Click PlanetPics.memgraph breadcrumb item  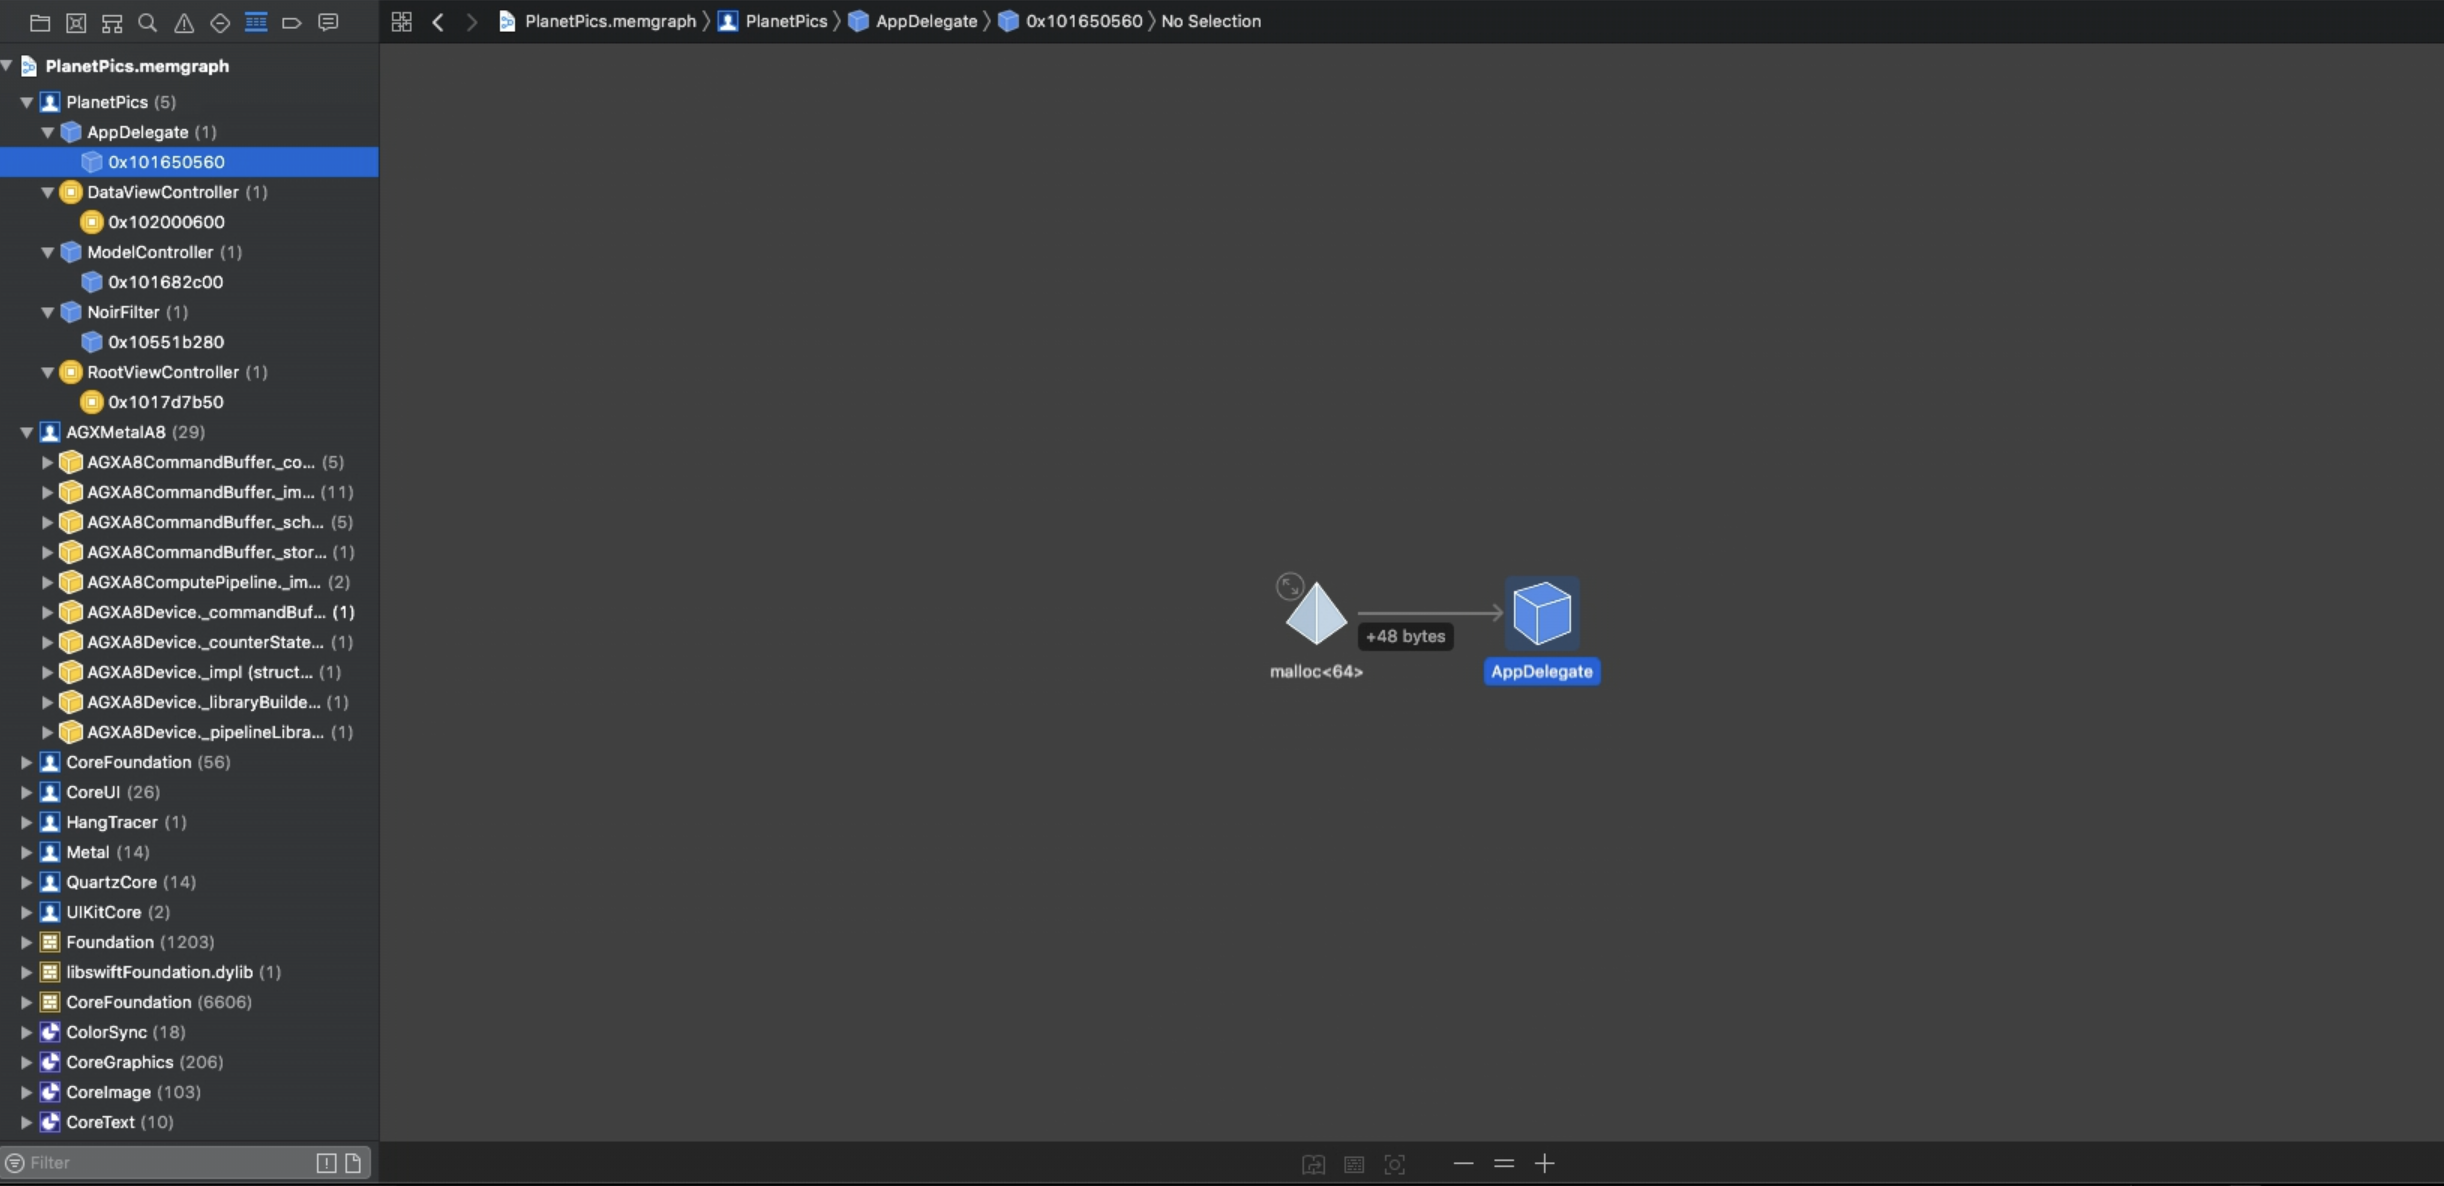click(609, 21)
